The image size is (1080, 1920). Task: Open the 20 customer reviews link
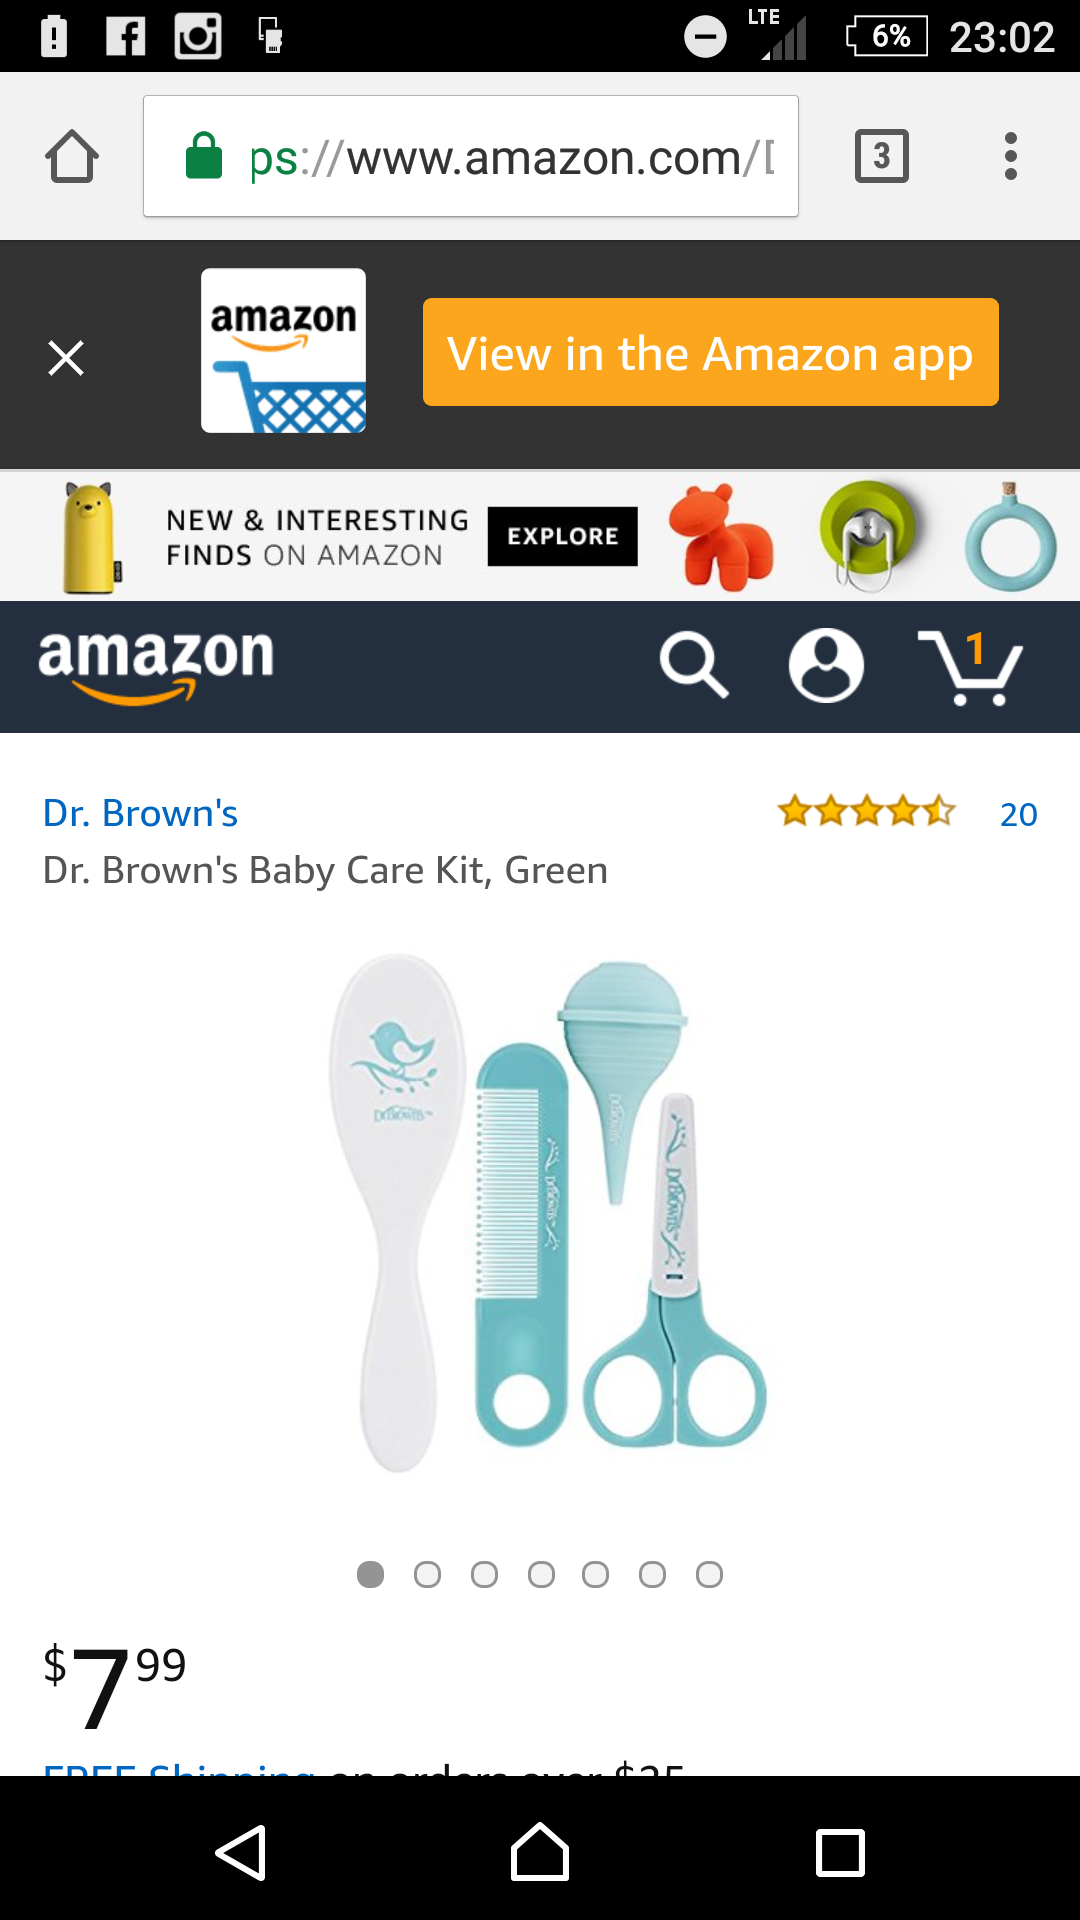[x=1018, y=814]
